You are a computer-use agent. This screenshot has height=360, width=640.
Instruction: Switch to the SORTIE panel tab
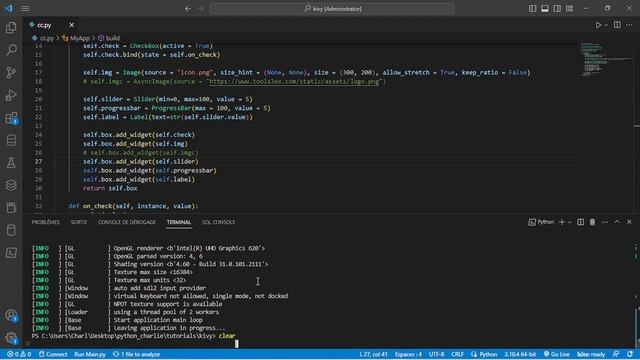[79, 222]
